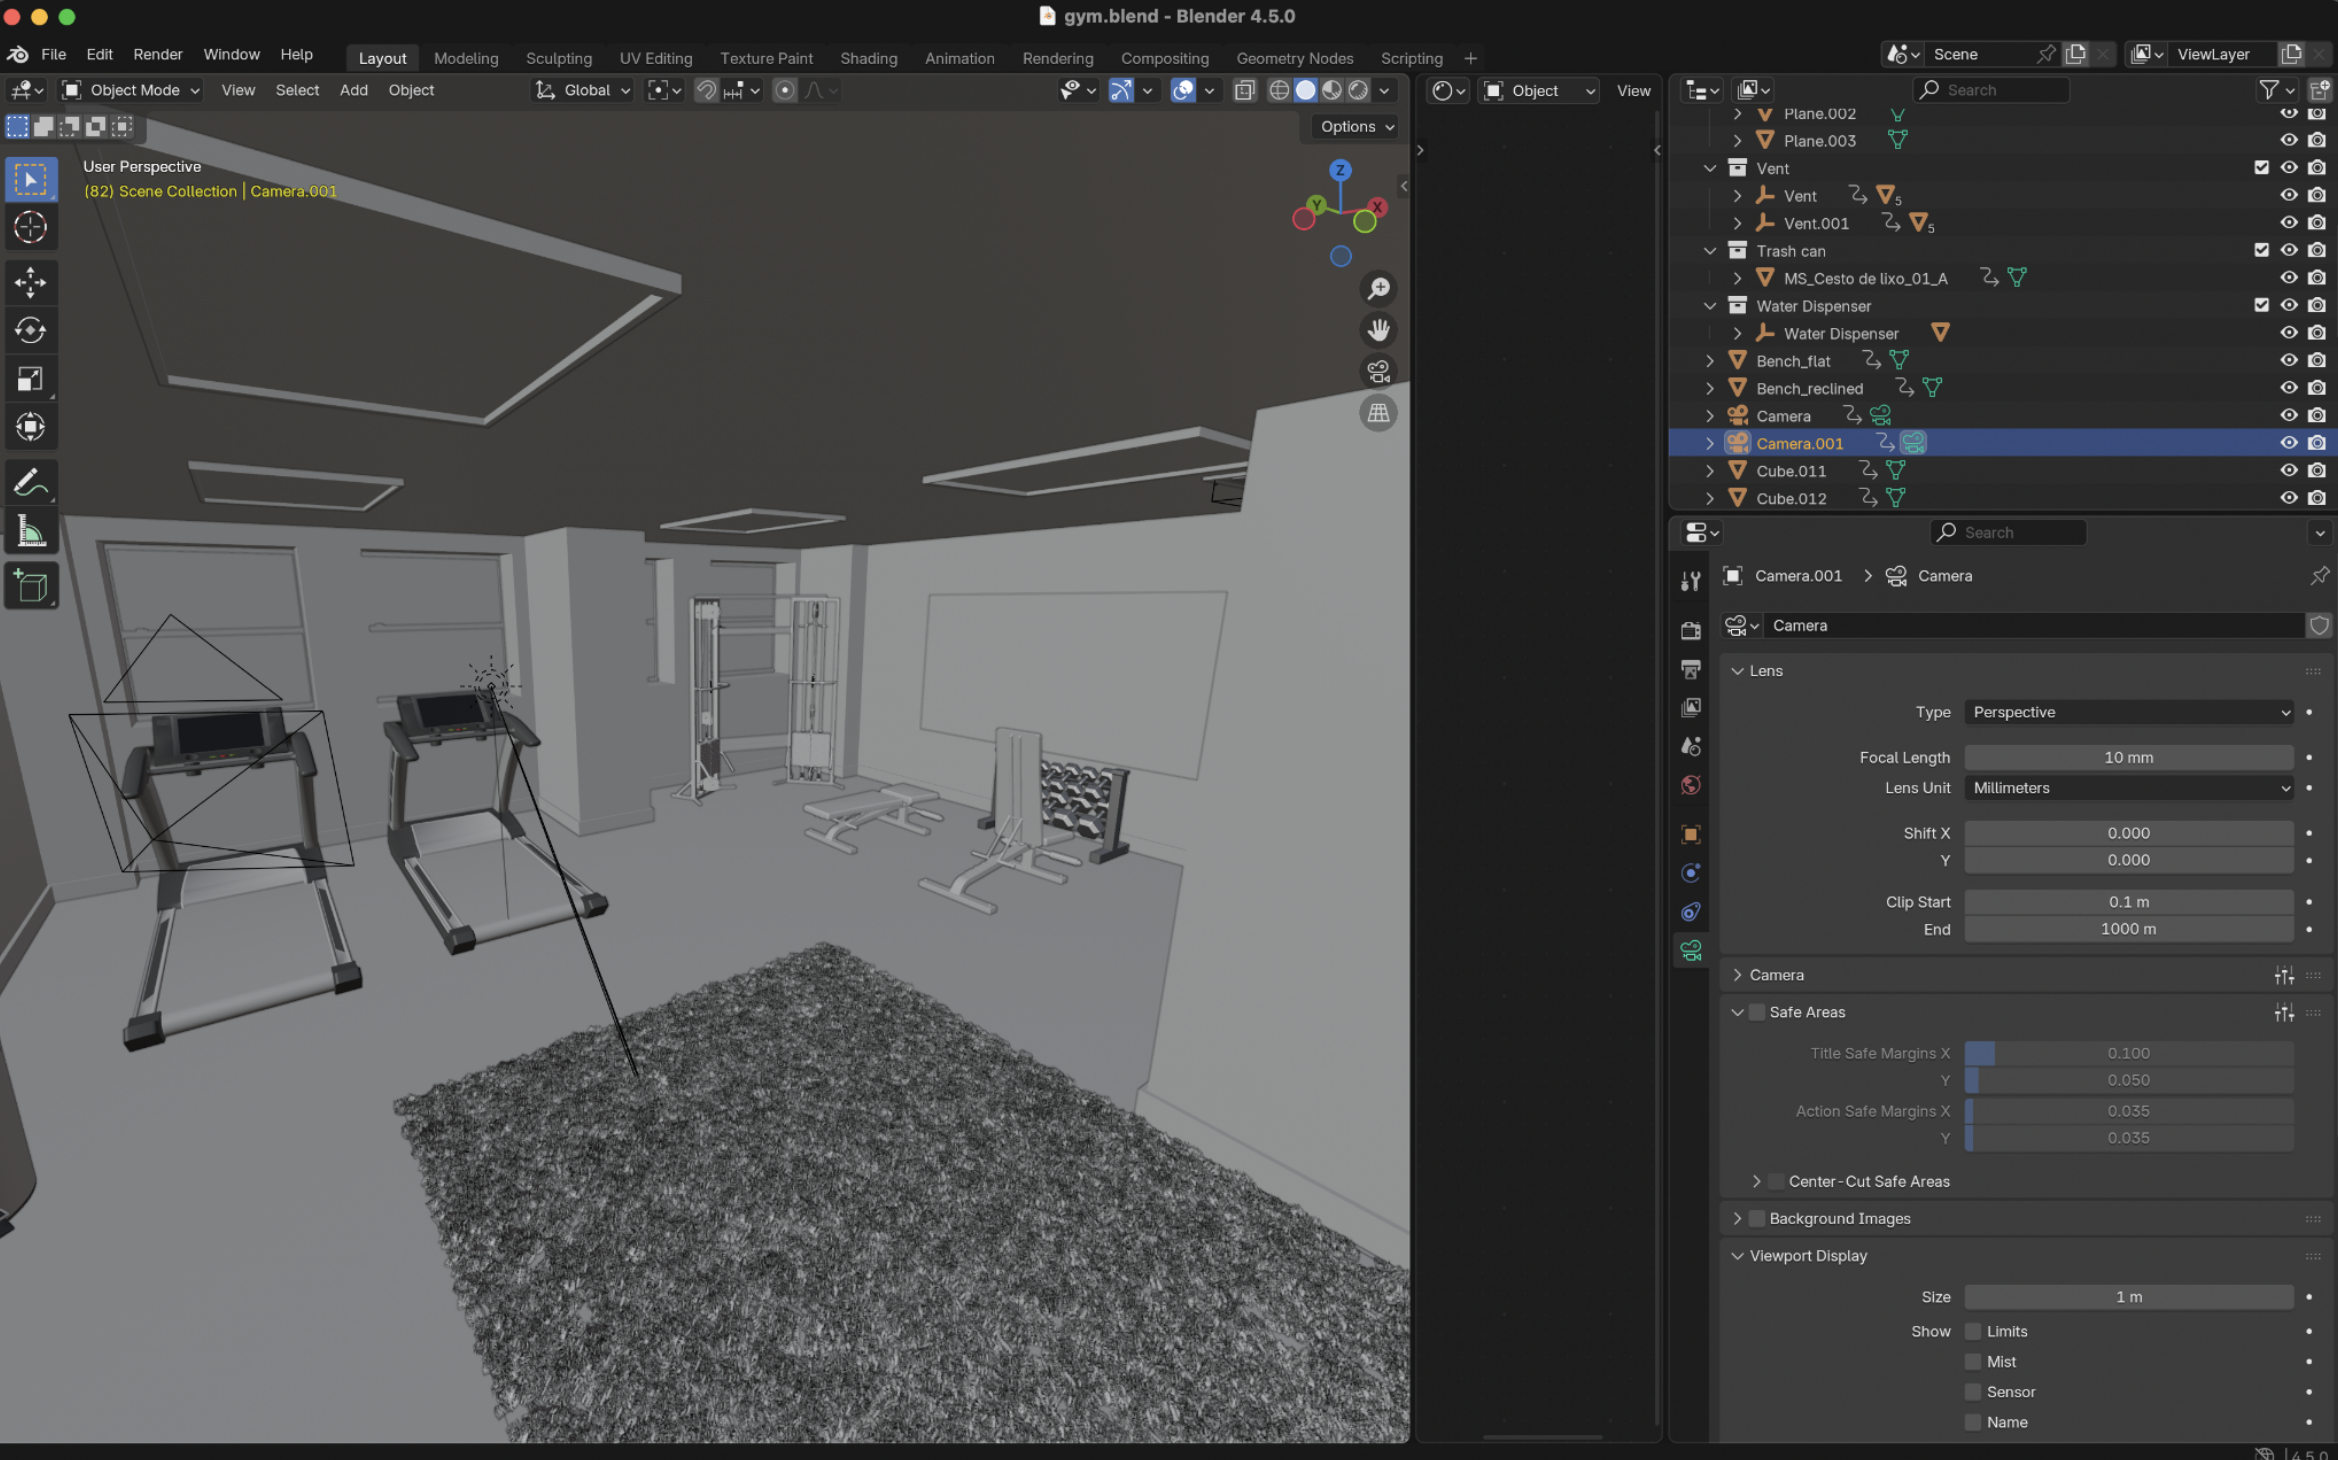Toggle camera view with camera icon

(1379, 372)
